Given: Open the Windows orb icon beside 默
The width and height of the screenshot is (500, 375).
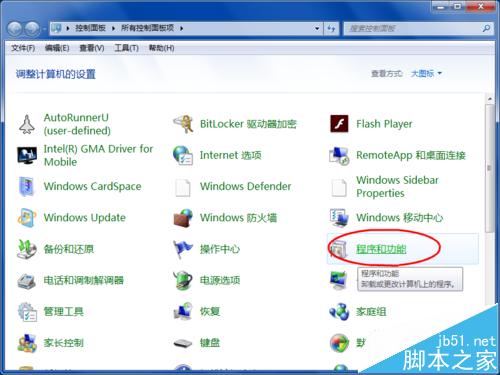Looking at the screenshot, I should [x=339, y=343].
